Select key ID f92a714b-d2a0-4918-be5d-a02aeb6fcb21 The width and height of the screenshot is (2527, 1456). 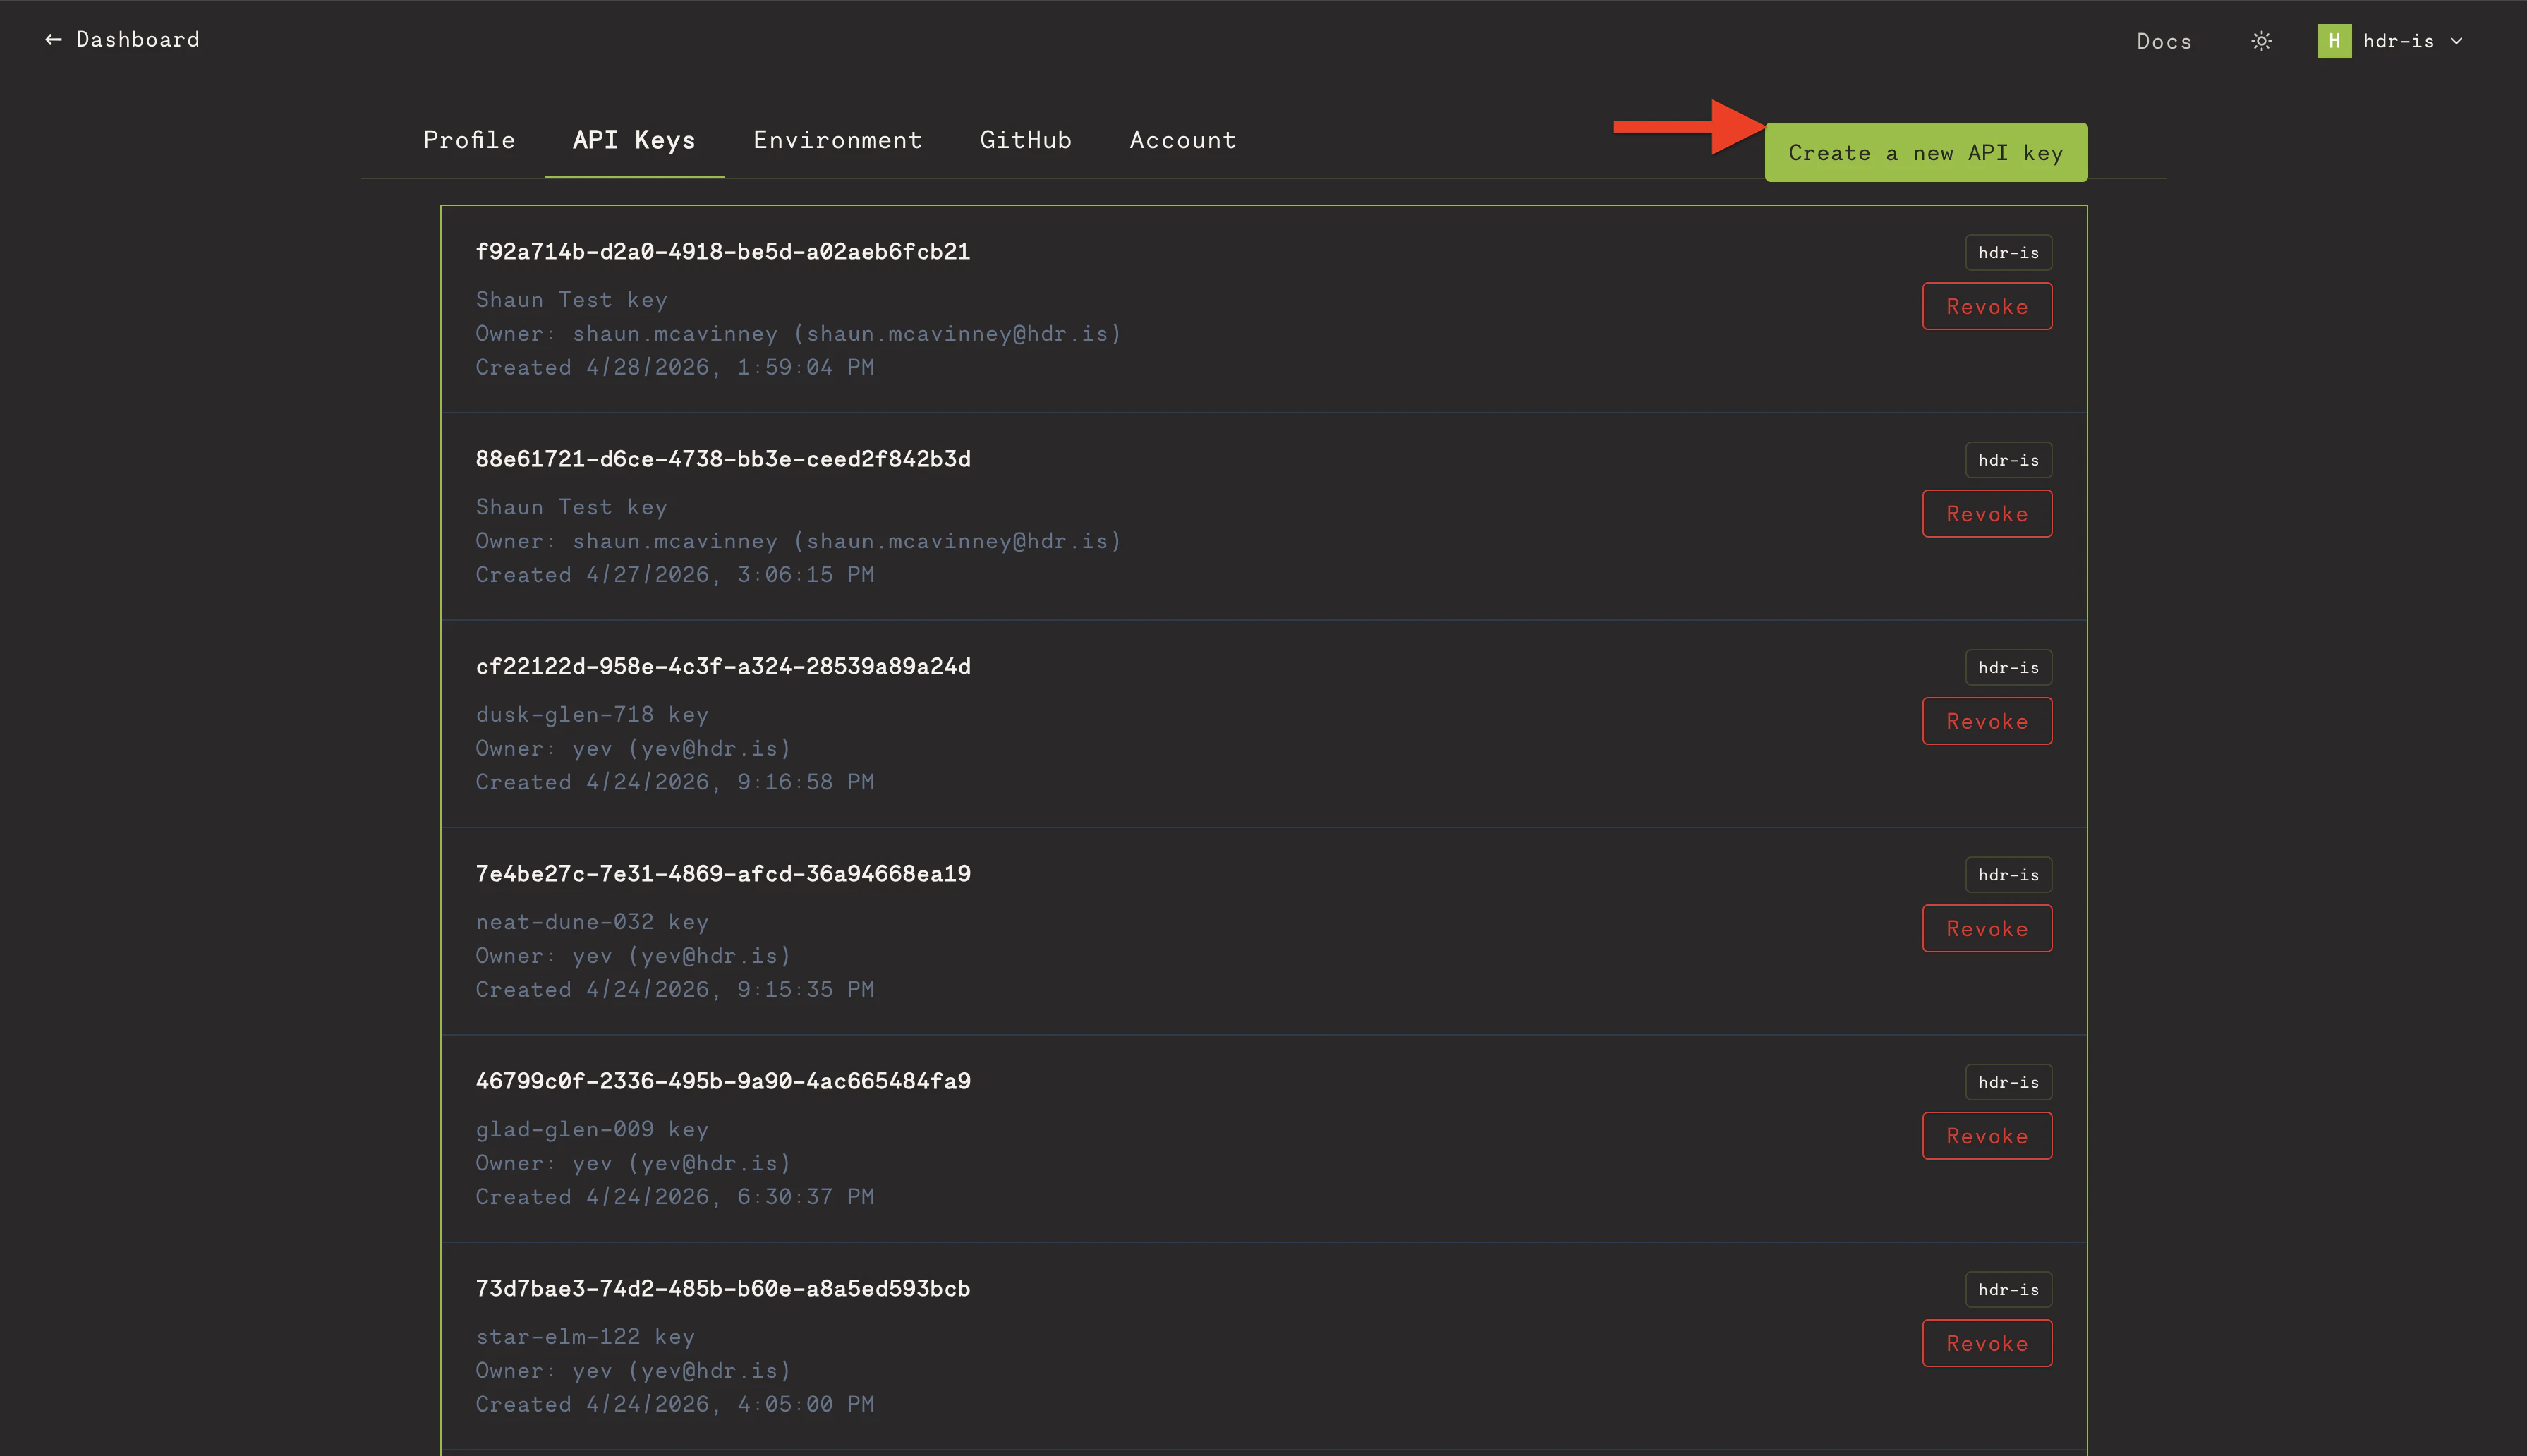point(723,251)
